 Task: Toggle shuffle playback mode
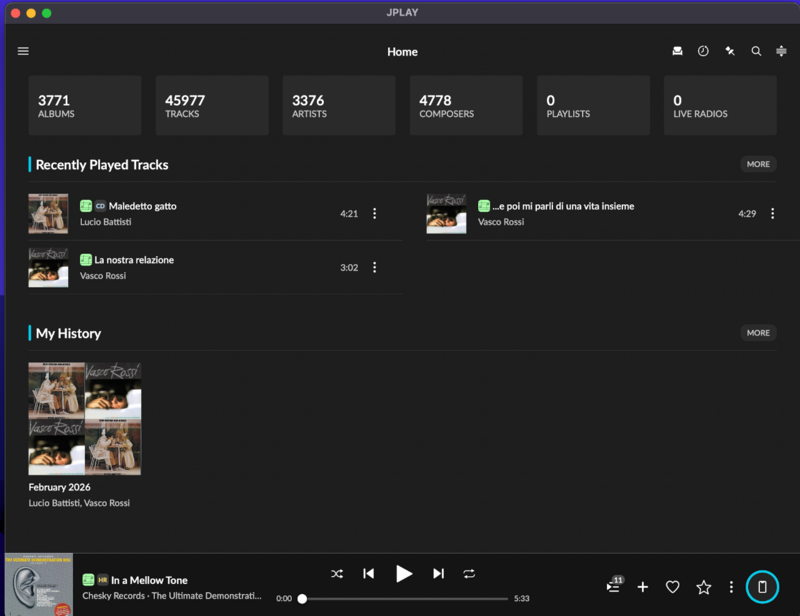[337, 573]
